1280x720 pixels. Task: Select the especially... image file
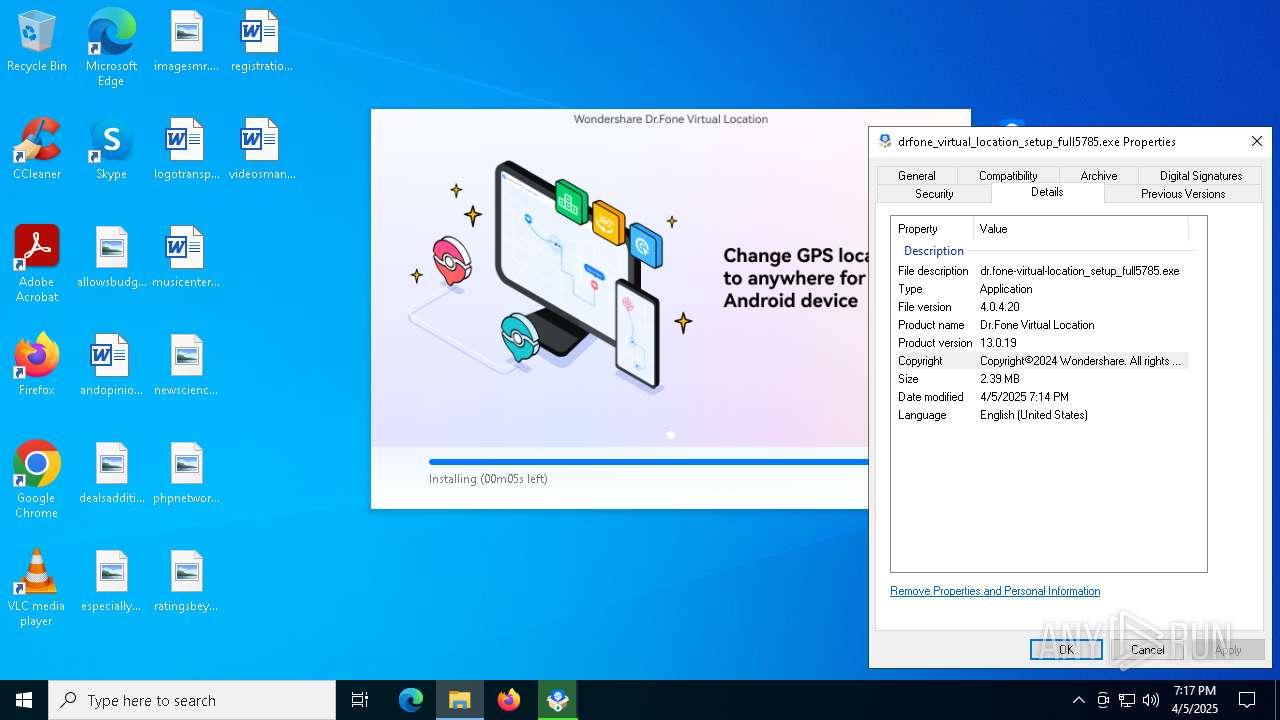click(x=111, y=582)
